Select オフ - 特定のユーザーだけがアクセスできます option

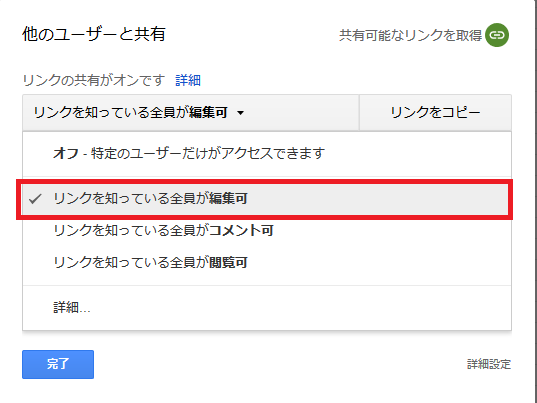[x=267, y=153]
